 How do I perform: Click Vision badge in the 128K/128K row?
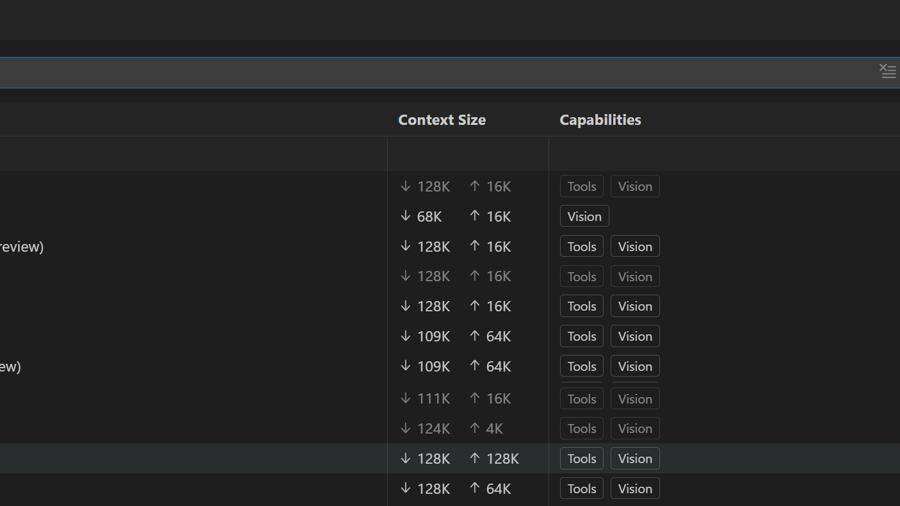pos(635,458)
